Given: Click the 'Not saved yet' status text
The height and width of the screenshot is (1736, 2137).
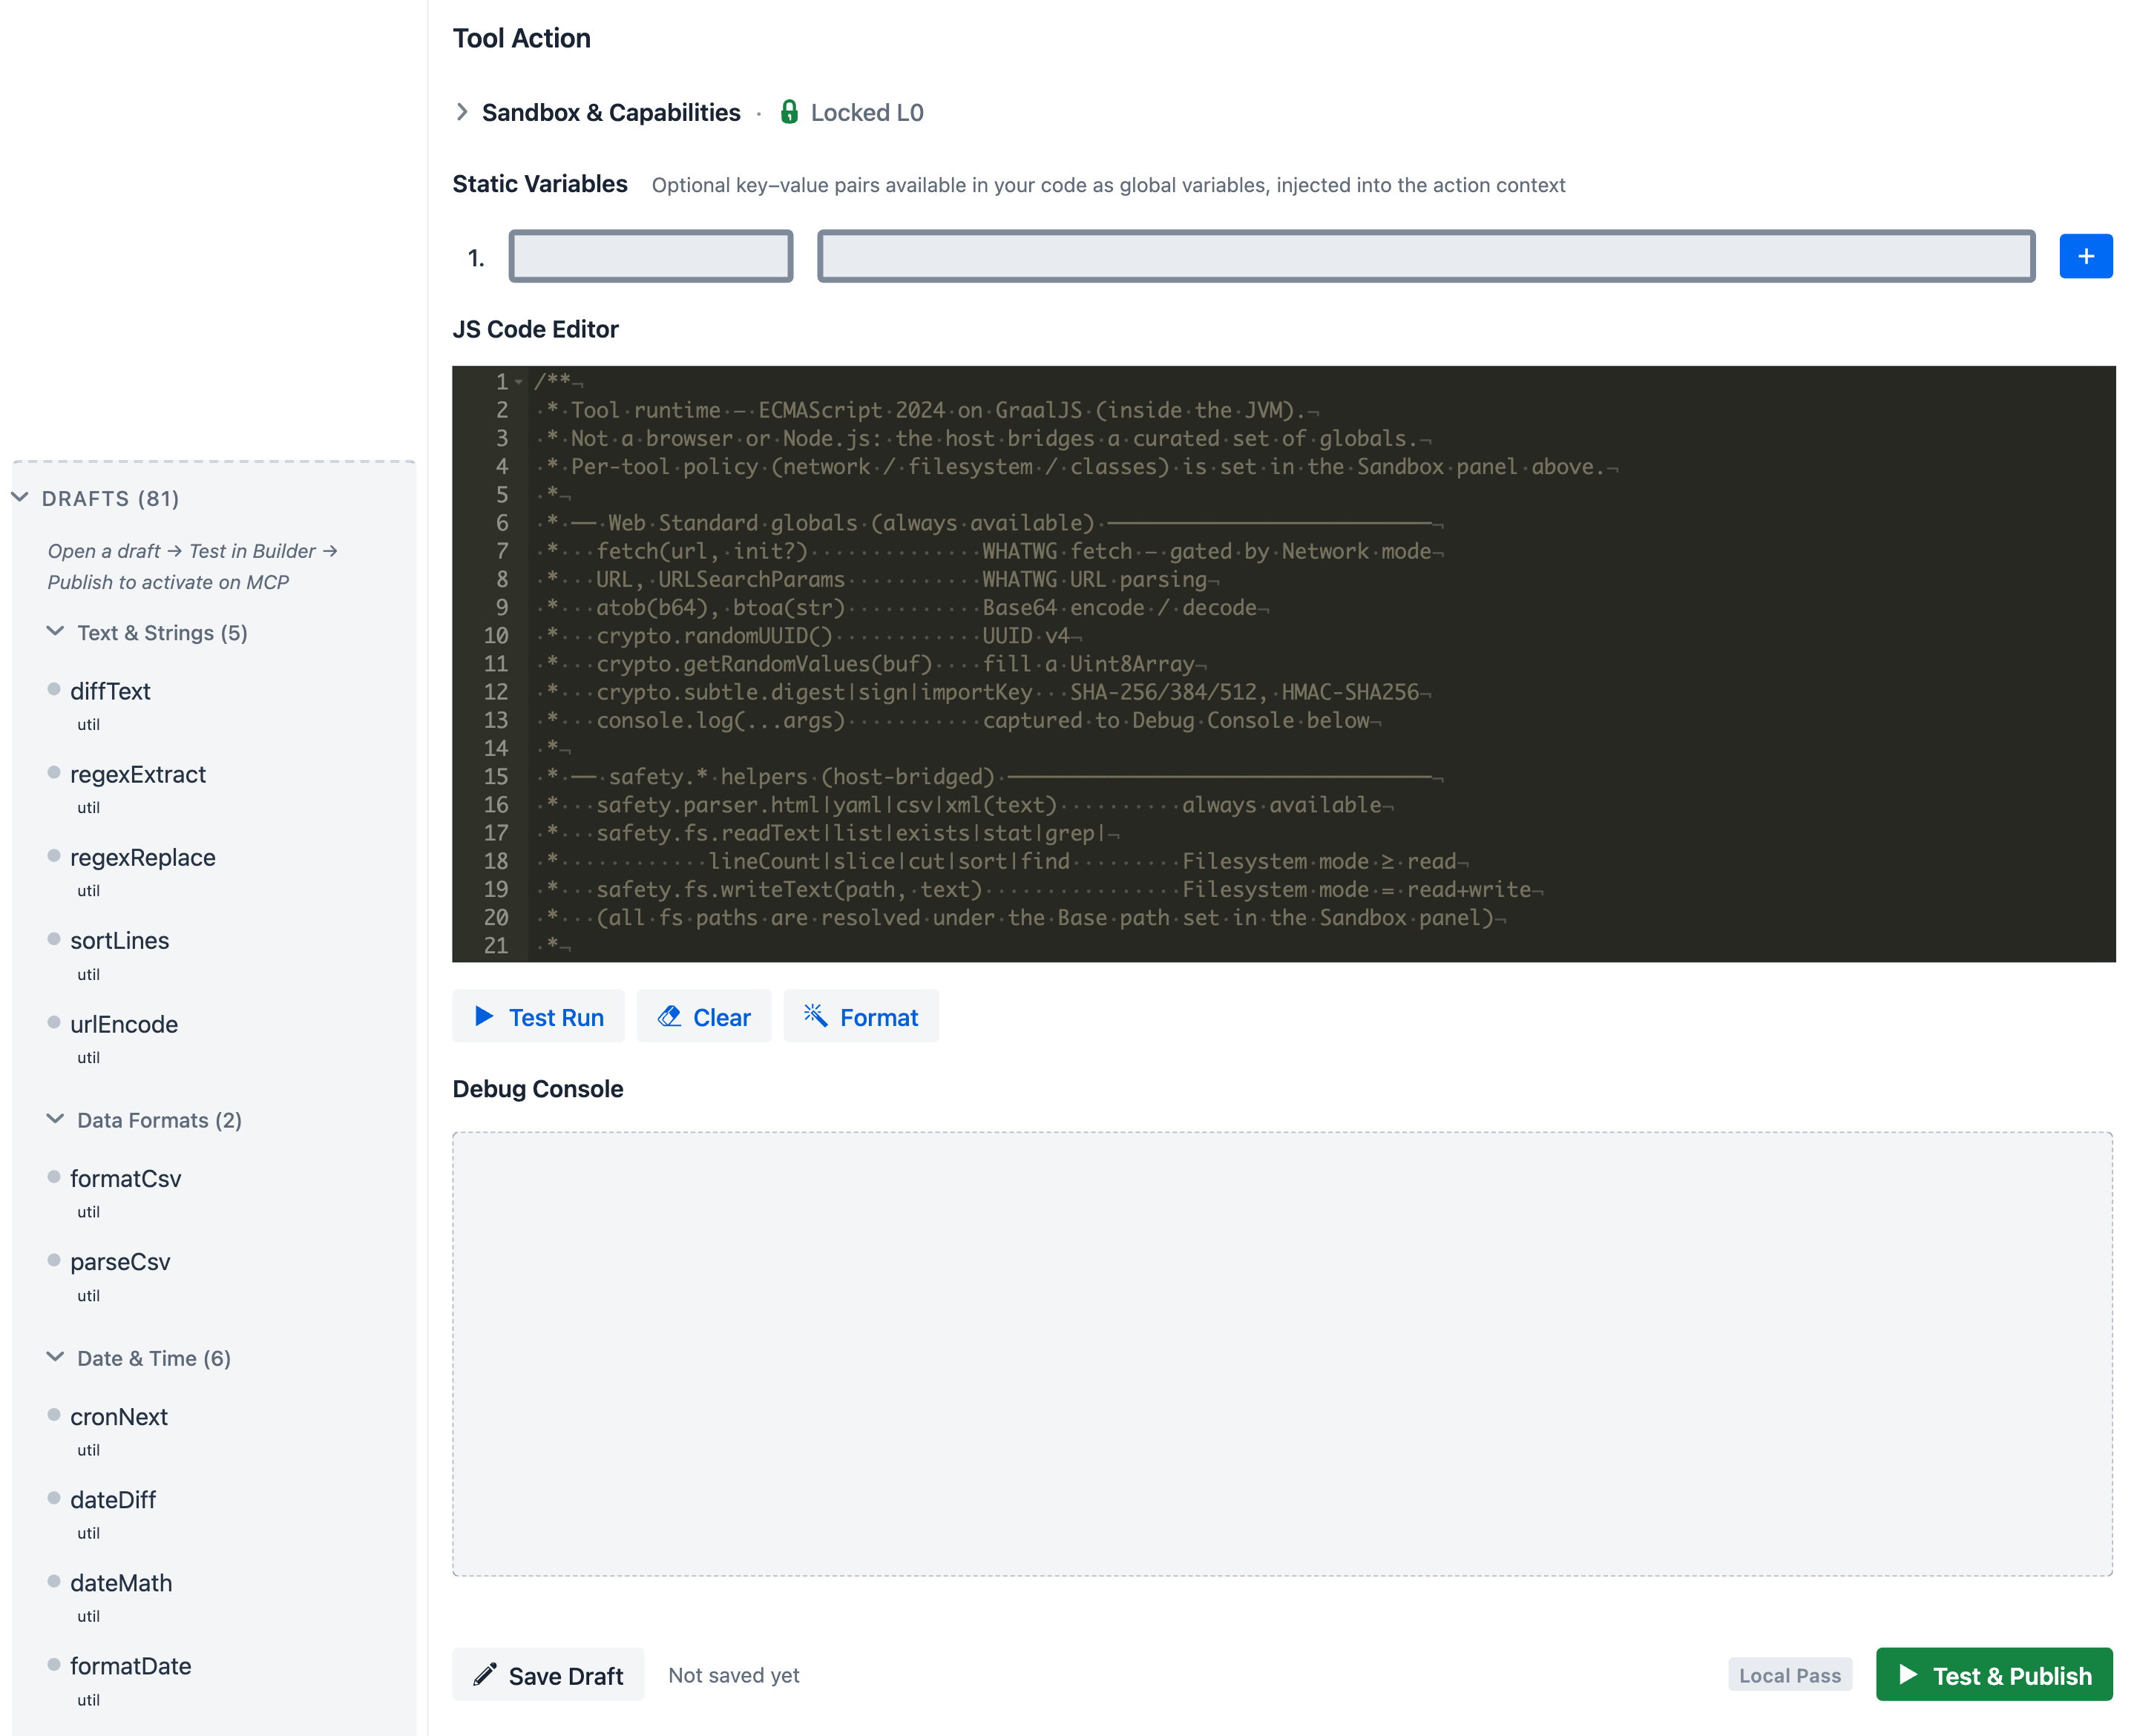Looking at the screenshot, I should point(733,1675).
